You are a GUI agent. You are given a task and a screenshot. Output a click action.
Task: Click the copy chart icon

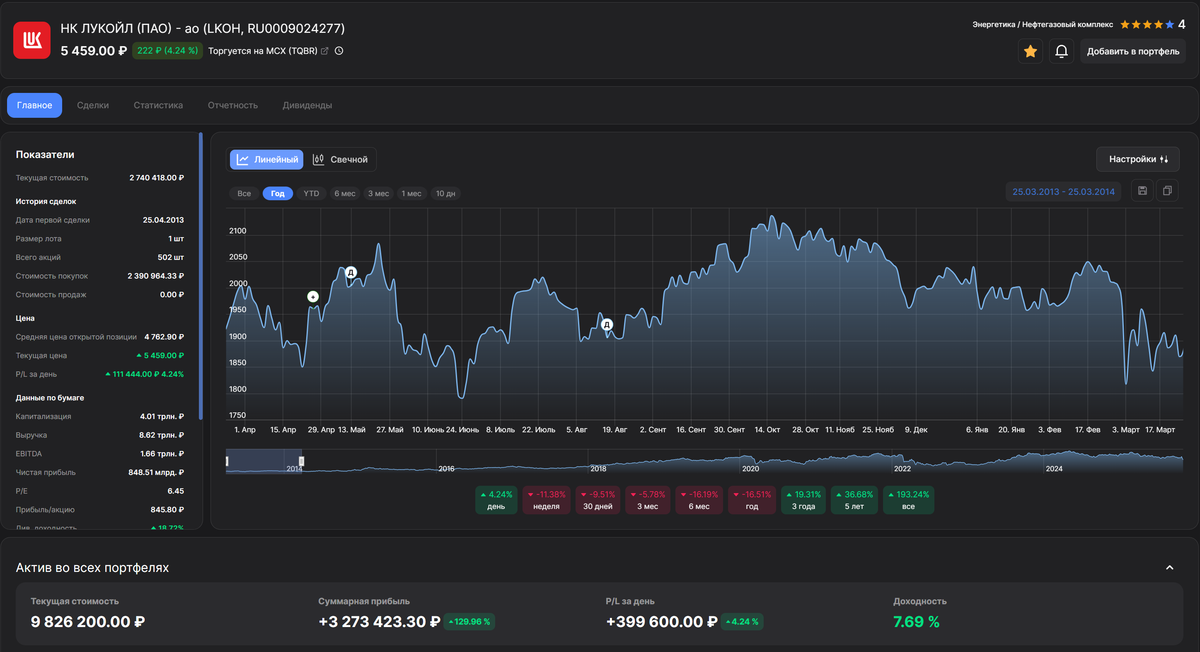[x=1167, y=191]
